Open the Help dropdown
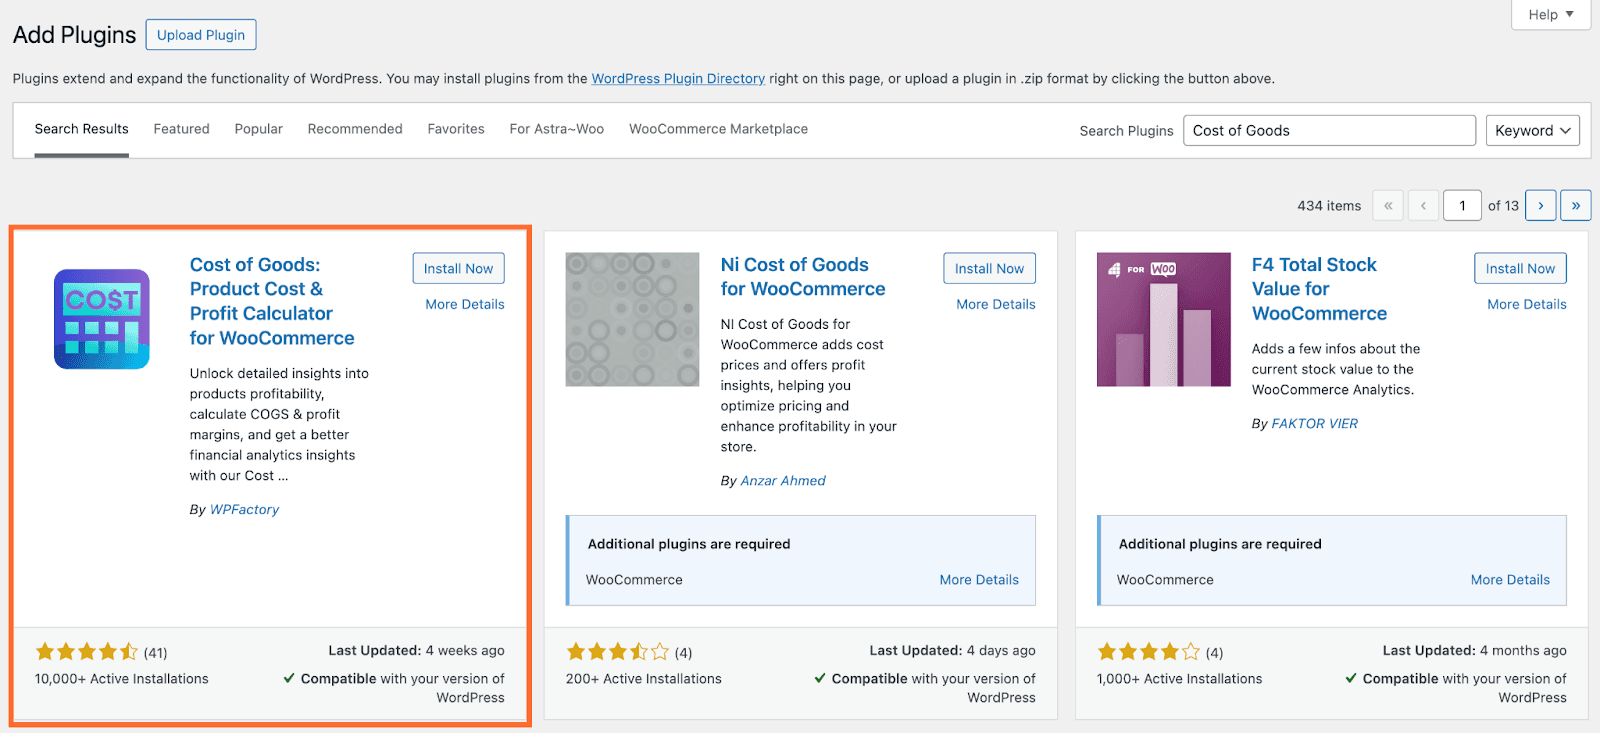Viewport: 1600px width, 733px height. click(1551, 14)
